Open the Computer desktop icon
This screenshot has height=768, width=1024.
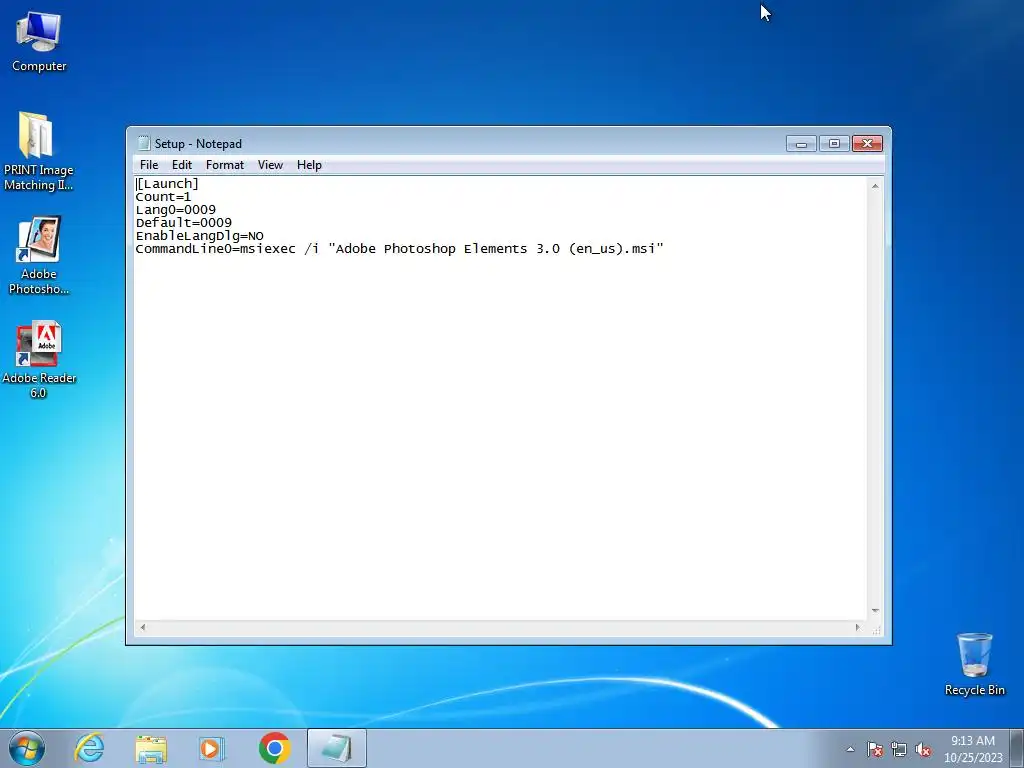(39, 41)
